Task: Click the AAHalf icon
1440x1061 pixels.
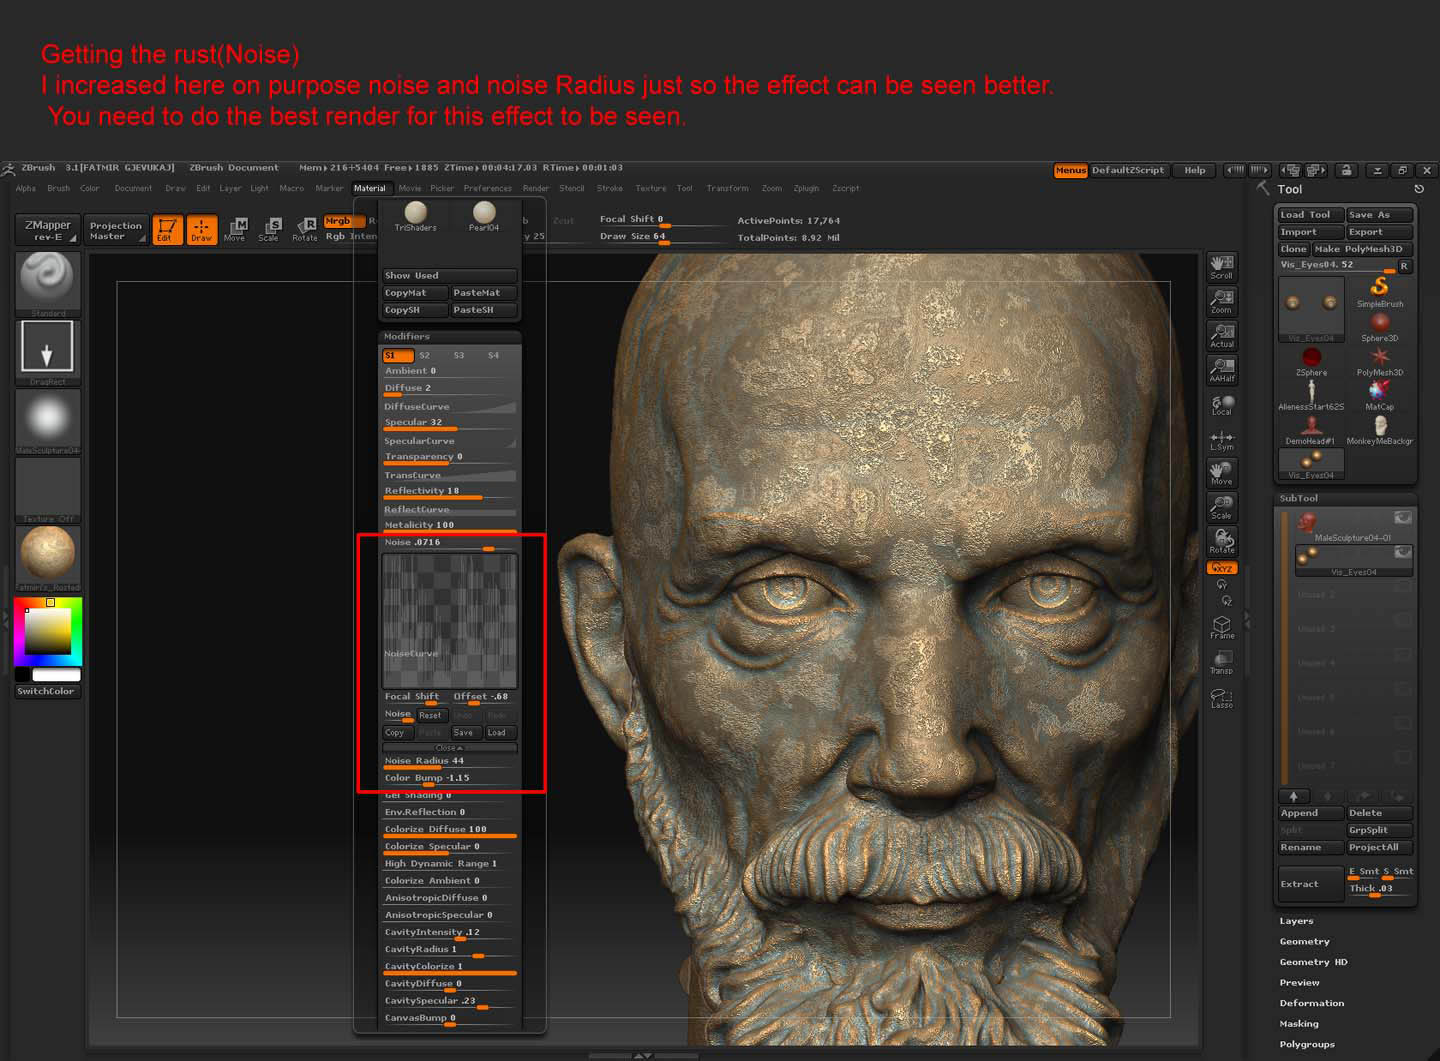Action: coord(1222,370)
